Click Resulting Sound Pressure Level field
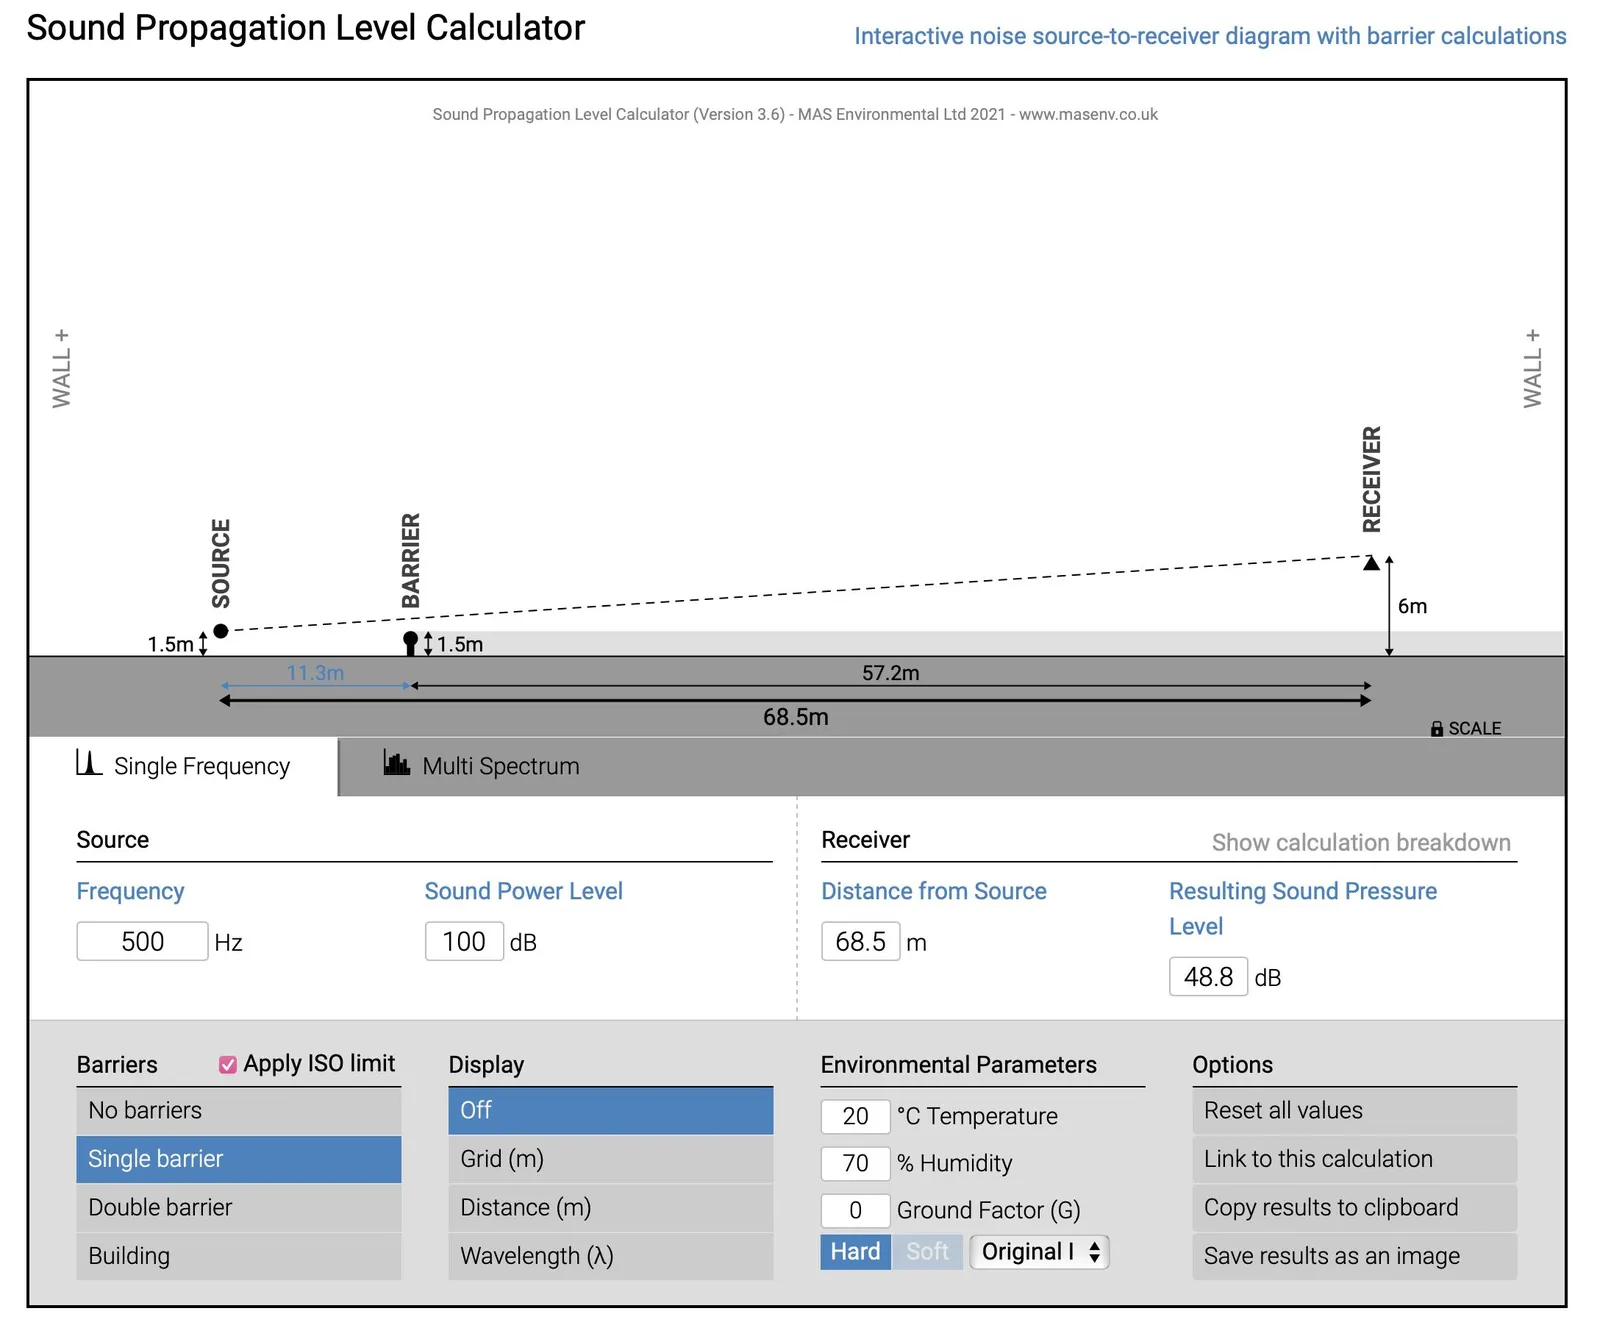 coord(1209,976)
